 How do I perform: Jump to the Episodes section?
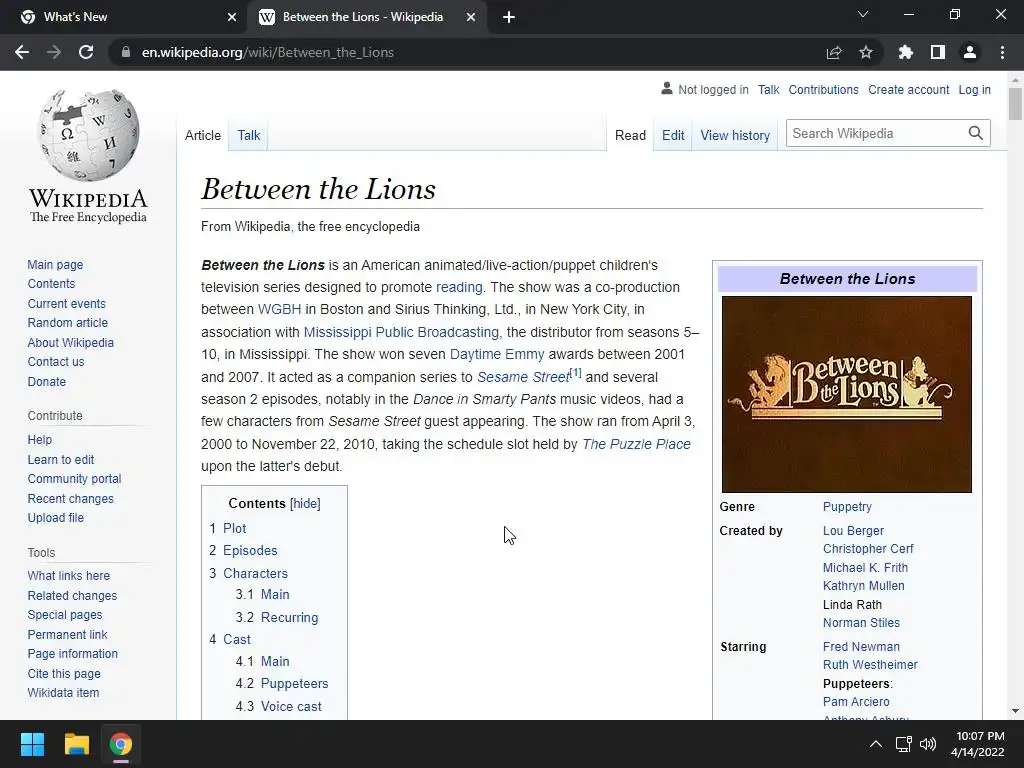[250, 551]
